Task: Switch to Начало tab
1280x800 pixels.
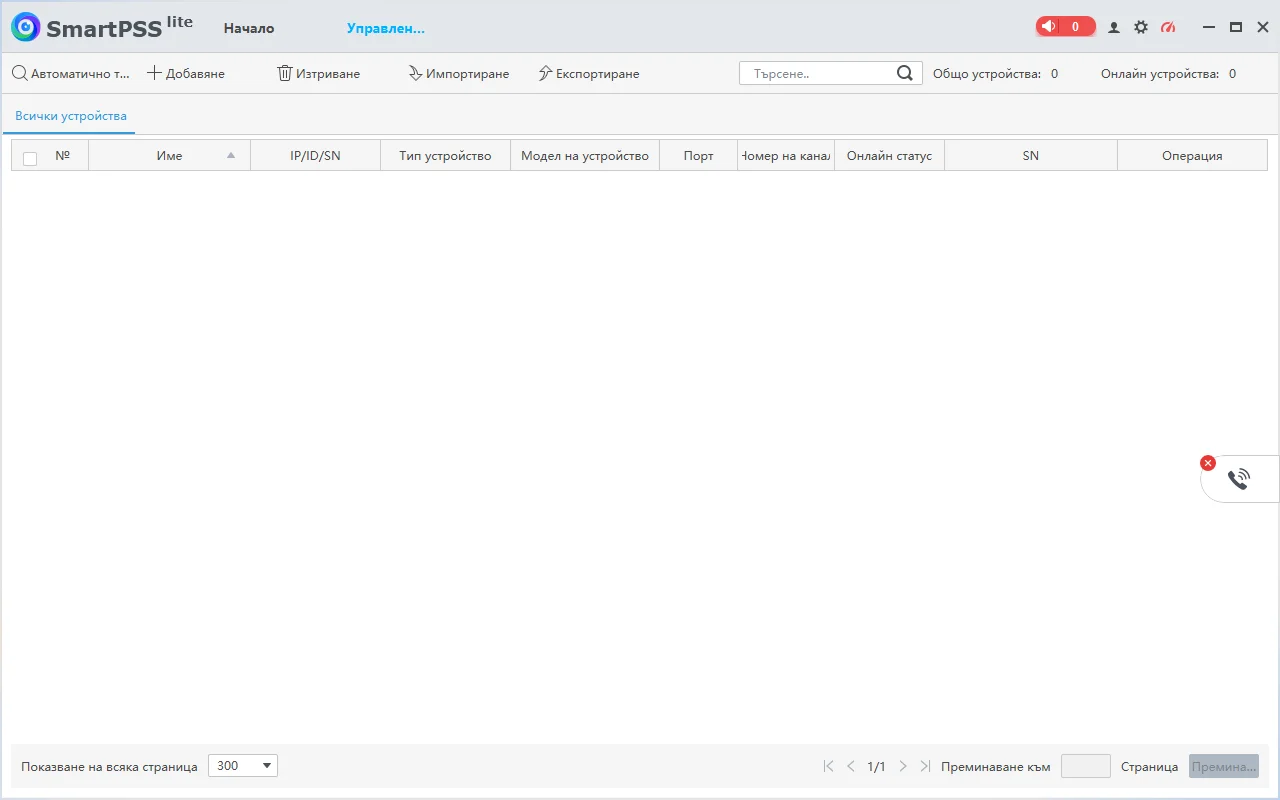Action: [x=249, y=28]
